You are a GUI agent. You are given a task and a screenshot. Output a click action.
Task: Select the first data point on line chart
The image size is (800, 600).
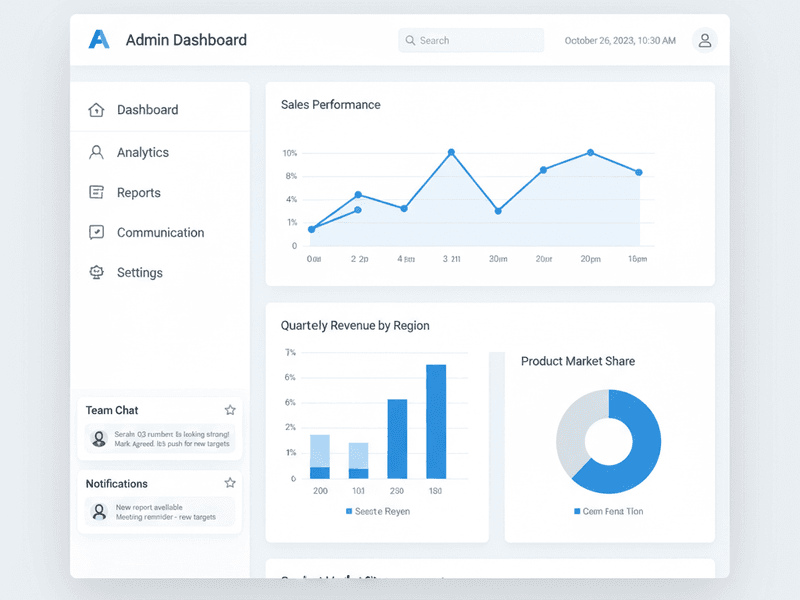[312, 229]
